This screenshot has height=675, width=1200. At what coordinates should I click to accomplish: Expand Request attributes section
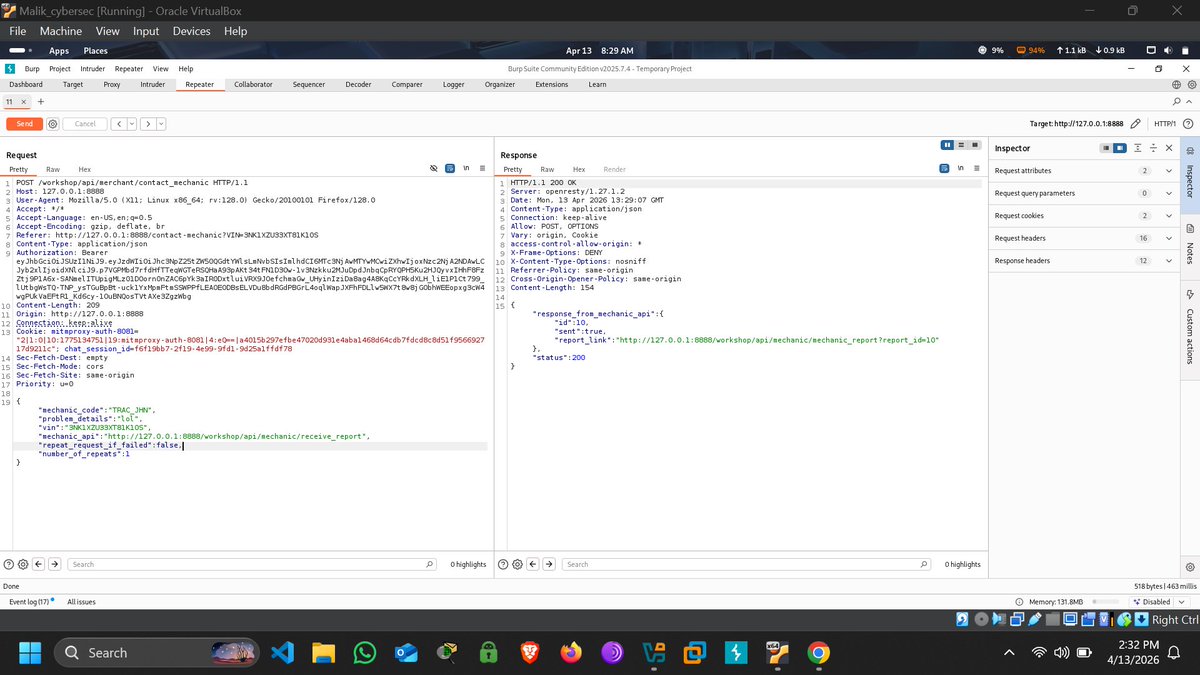tap(1168, 171)
